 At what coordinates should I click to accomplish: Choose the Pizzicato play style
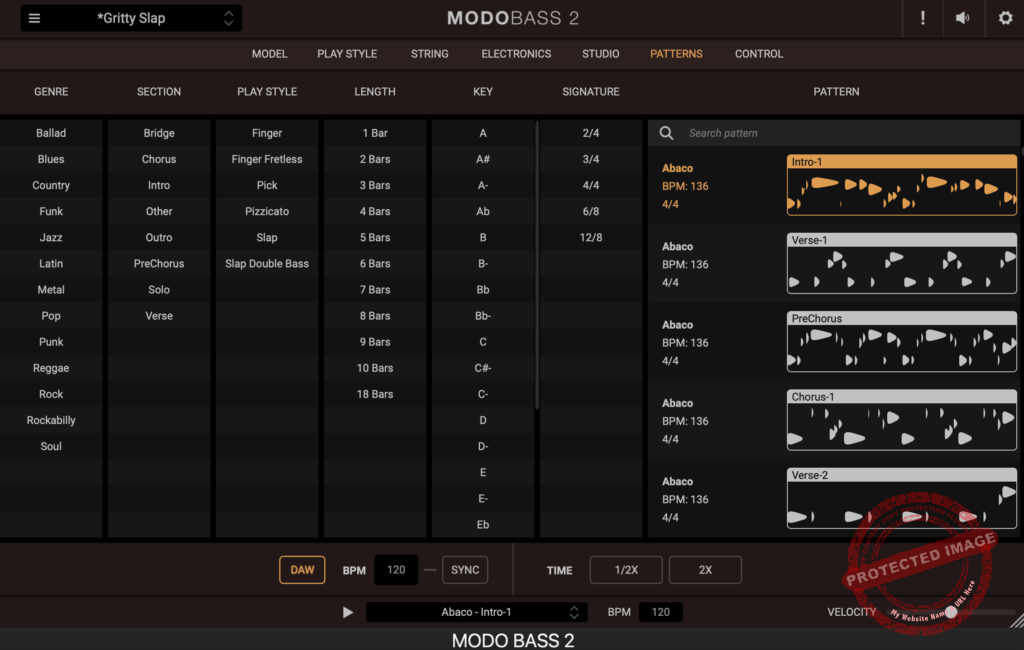coord(267,212)
